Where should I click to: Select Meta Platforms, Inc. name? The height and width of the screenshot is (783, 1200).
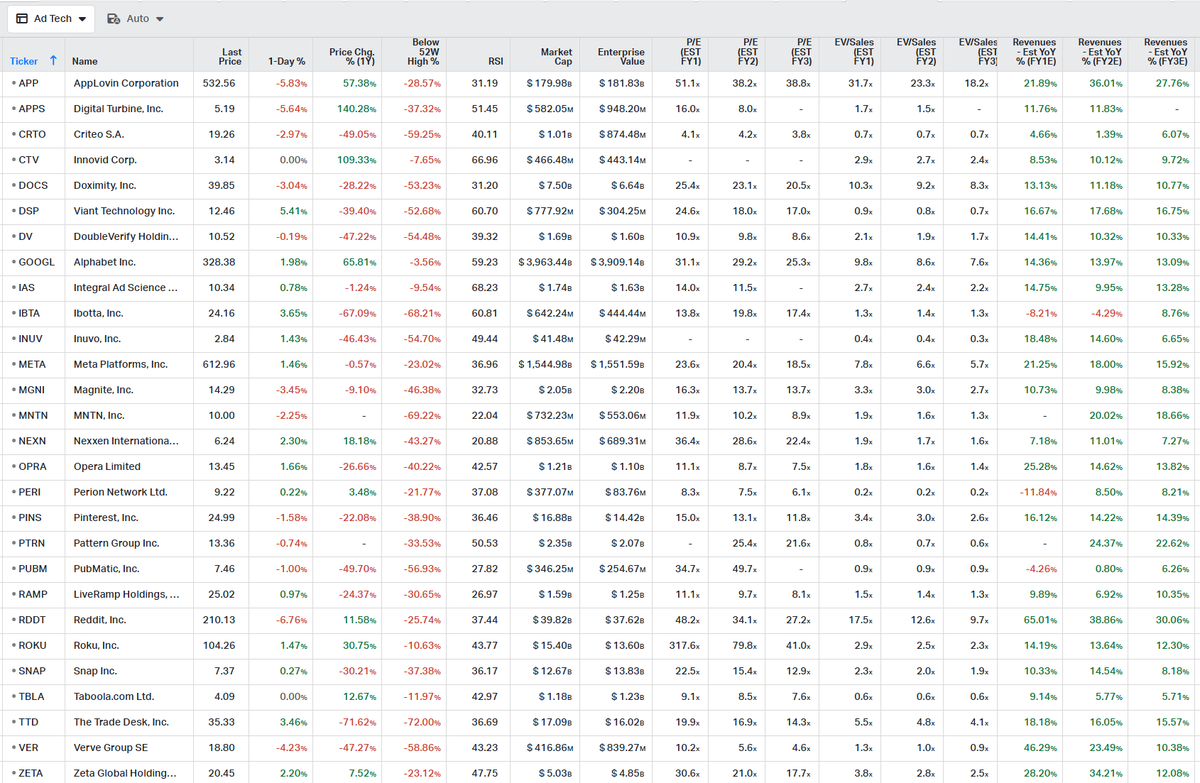pos(120,364)
